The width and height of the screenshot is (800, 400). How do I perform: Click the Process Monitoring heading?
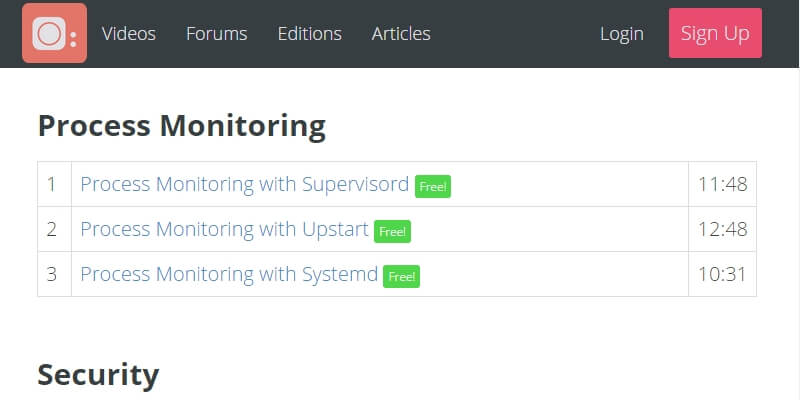[x=181, y=126]
